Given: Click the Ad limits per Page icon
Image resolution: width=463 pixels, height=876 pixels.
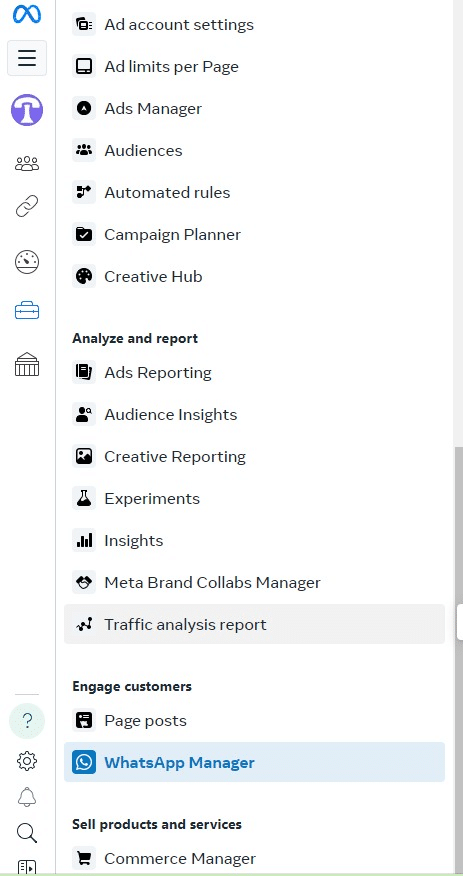Looking at the screenshot, I should pos(84,66).
